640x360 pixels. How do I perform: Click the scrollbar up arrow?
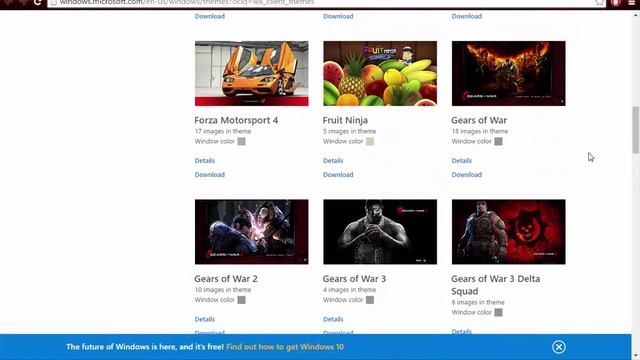coord(636,15)
